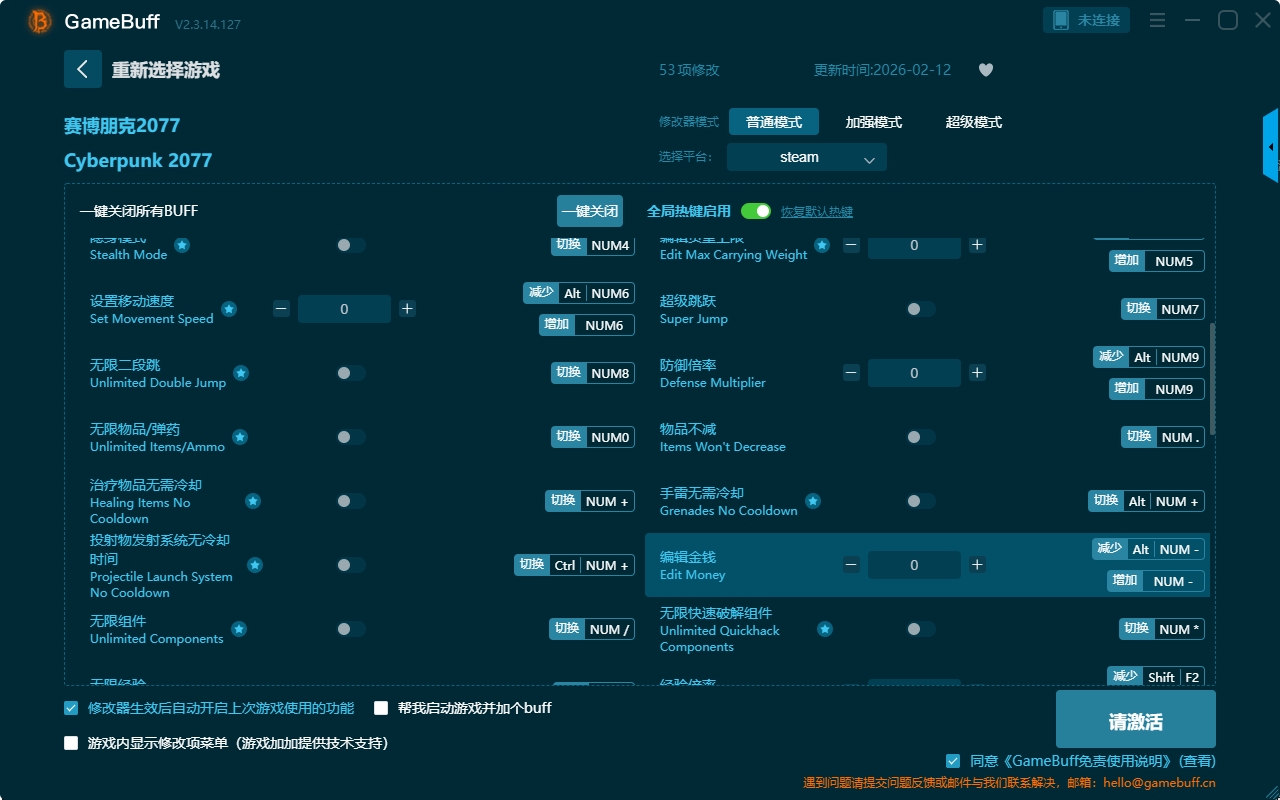Check 游戏内显示修改项菜单 checkbox
Viewport: 1280px width, 800px height.
(71, 743)
